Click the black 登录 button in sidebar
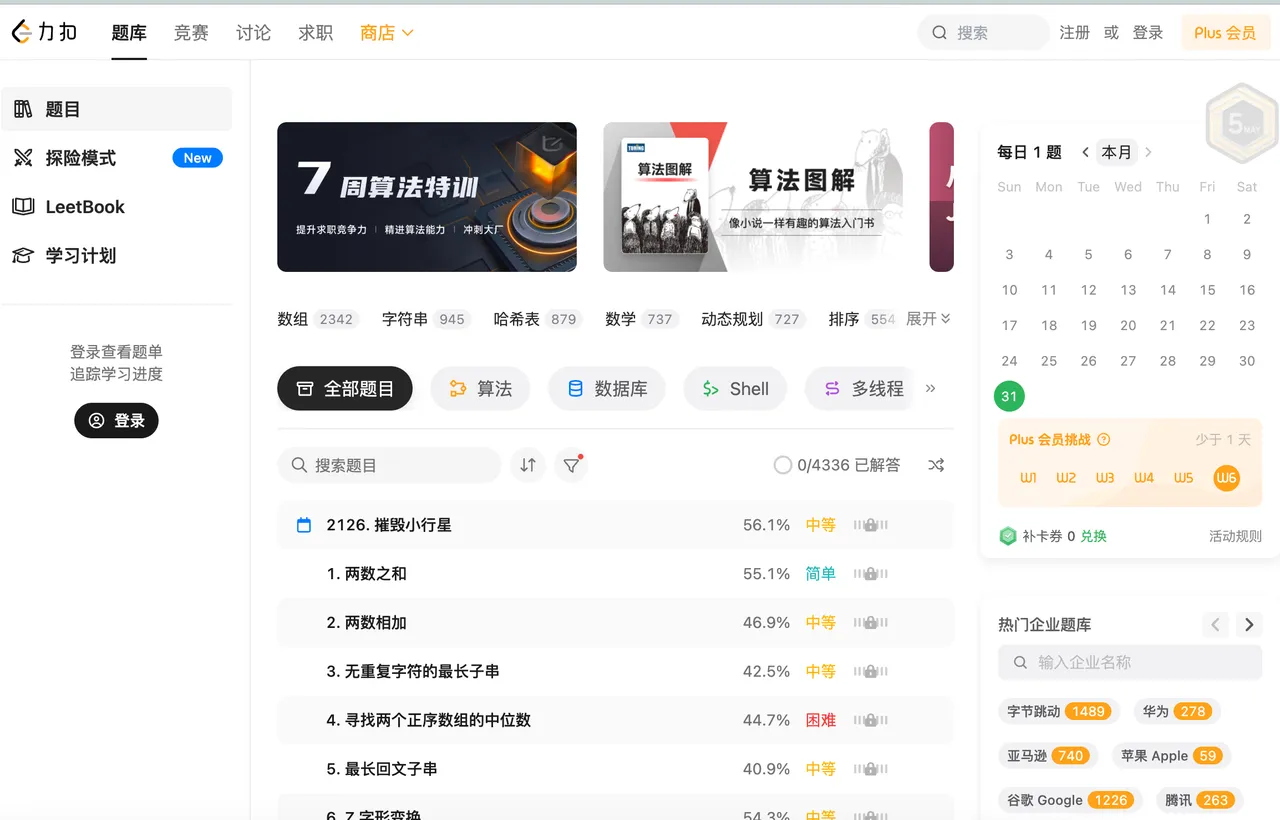 pos(116,421)
